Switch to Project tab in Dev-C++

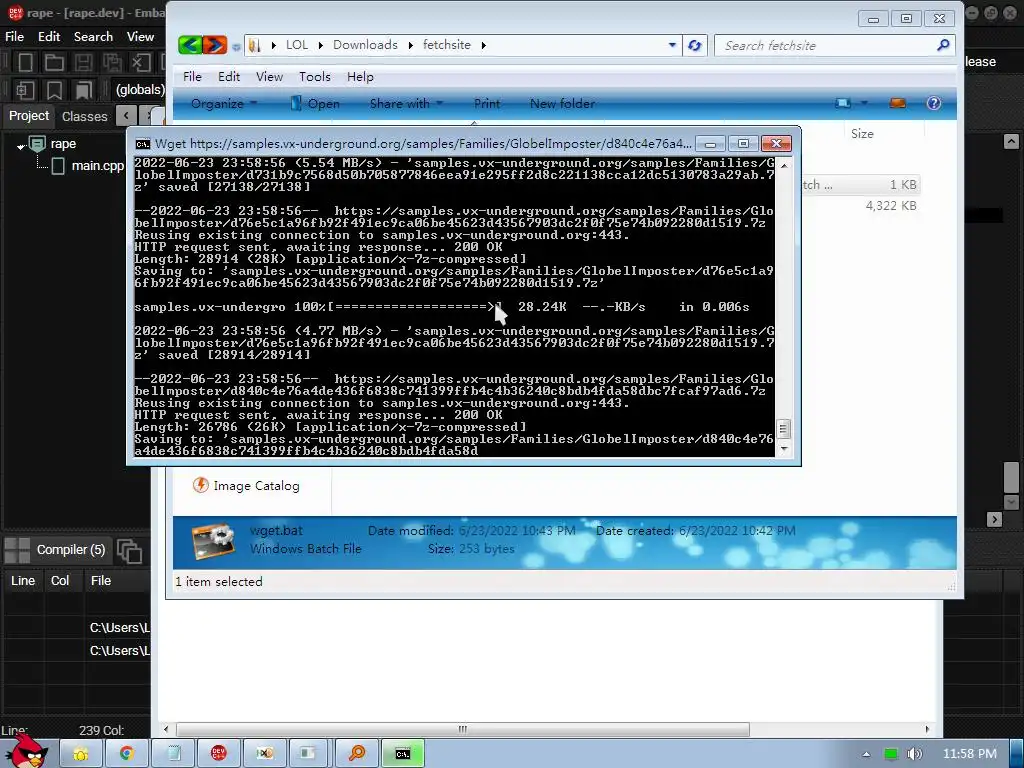pos(29,116)
